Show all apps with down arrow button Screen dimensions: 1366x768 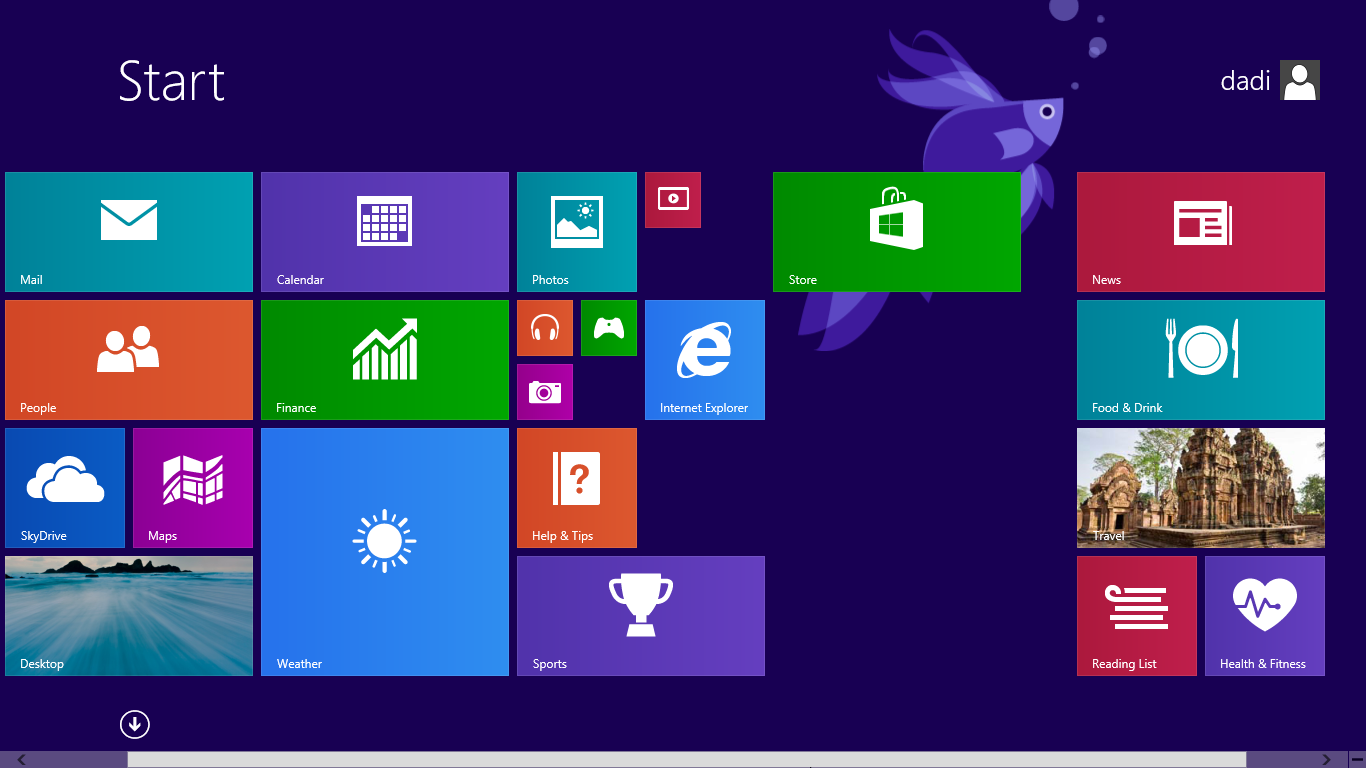134,724
